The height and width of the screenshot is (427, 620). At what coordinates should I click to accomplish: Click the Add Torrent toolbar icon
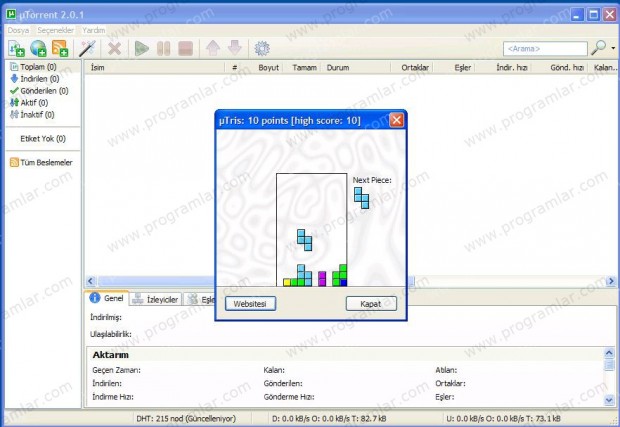tap(16, 47)
